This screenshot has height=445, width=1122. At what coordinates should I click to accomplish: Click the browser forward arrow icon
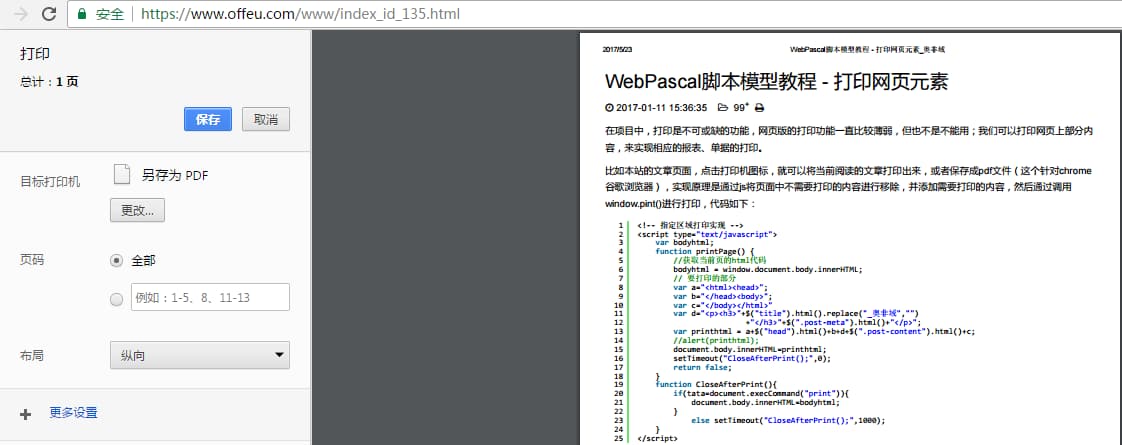click(21, 14)
